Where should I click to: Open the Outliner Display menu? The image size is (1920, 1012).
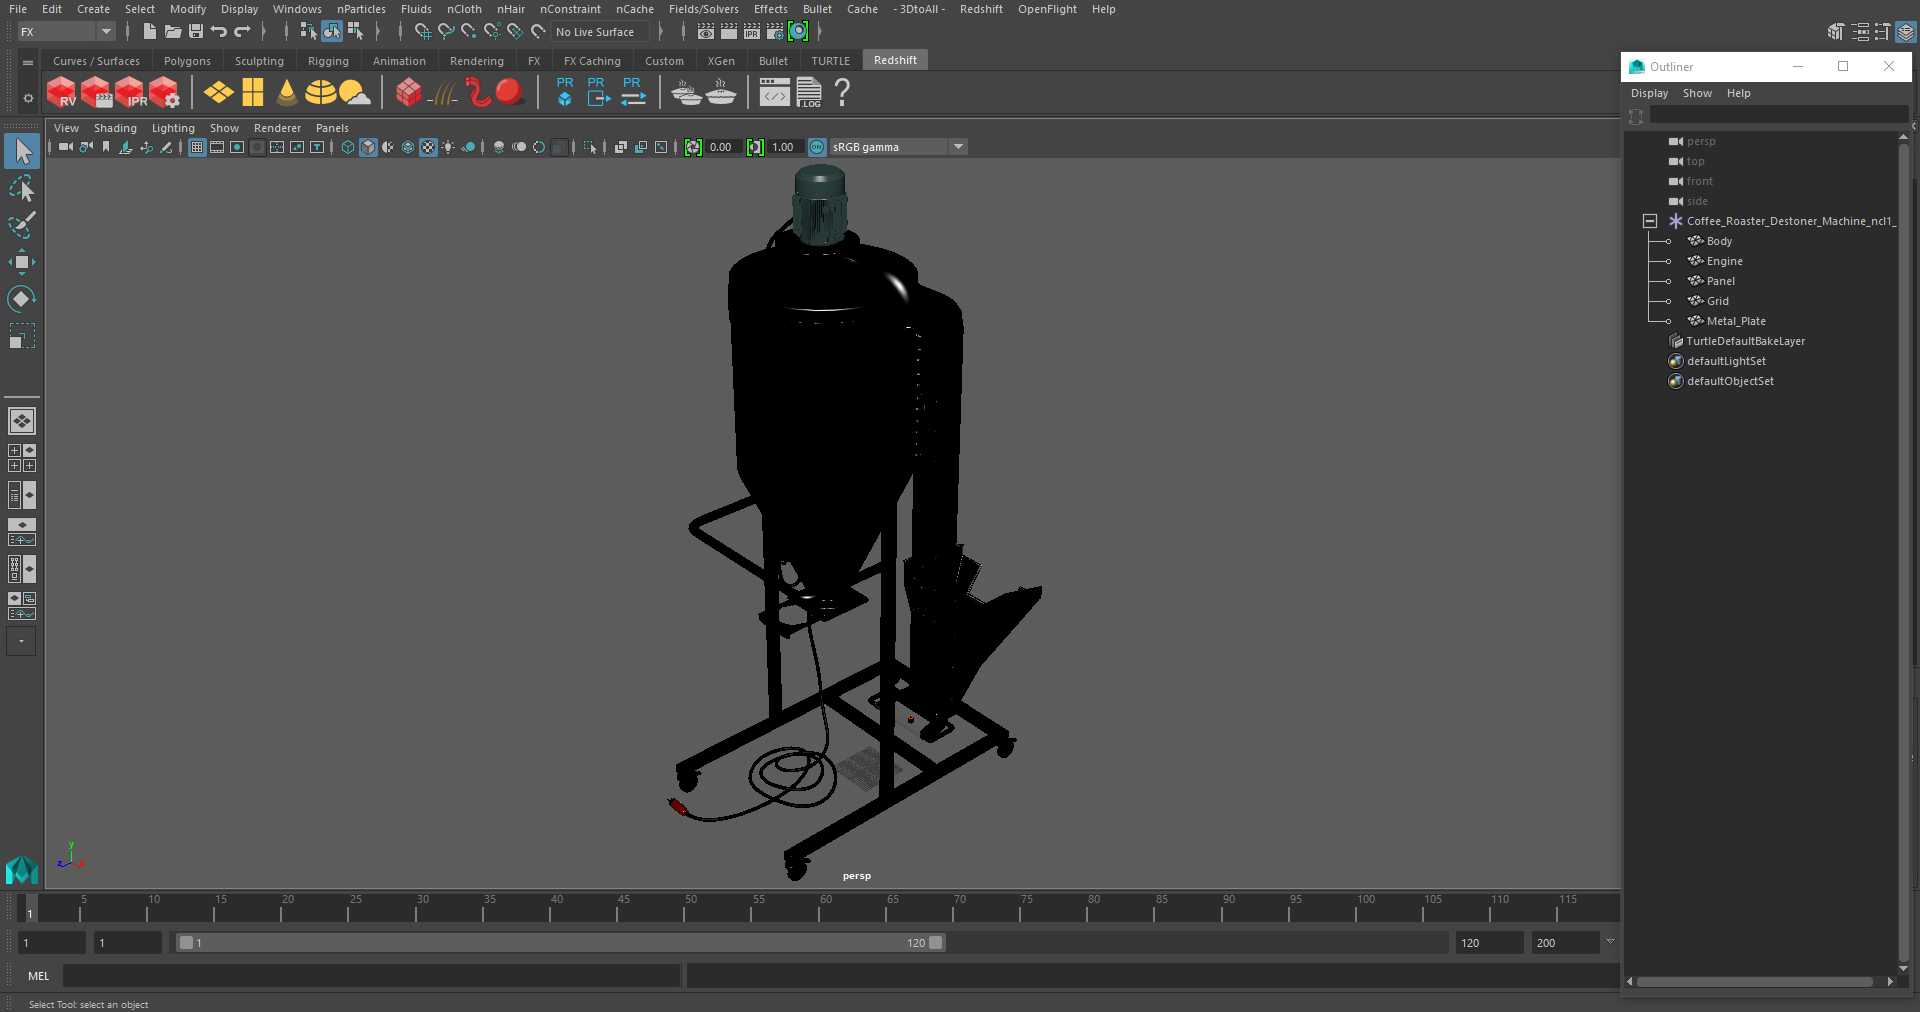coord(1649,93)
